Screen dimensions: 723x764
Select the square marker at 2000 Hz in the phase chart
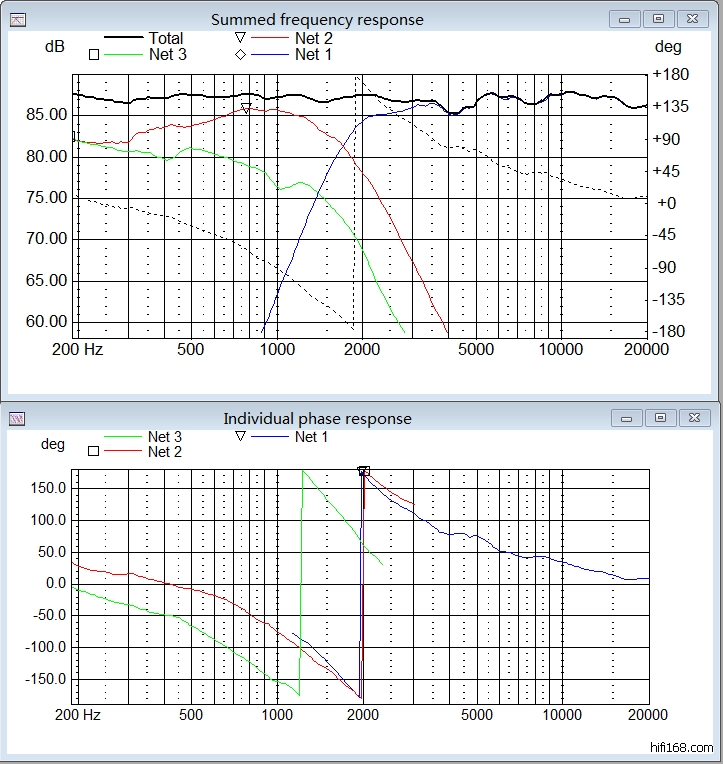(x=364, y=471)
